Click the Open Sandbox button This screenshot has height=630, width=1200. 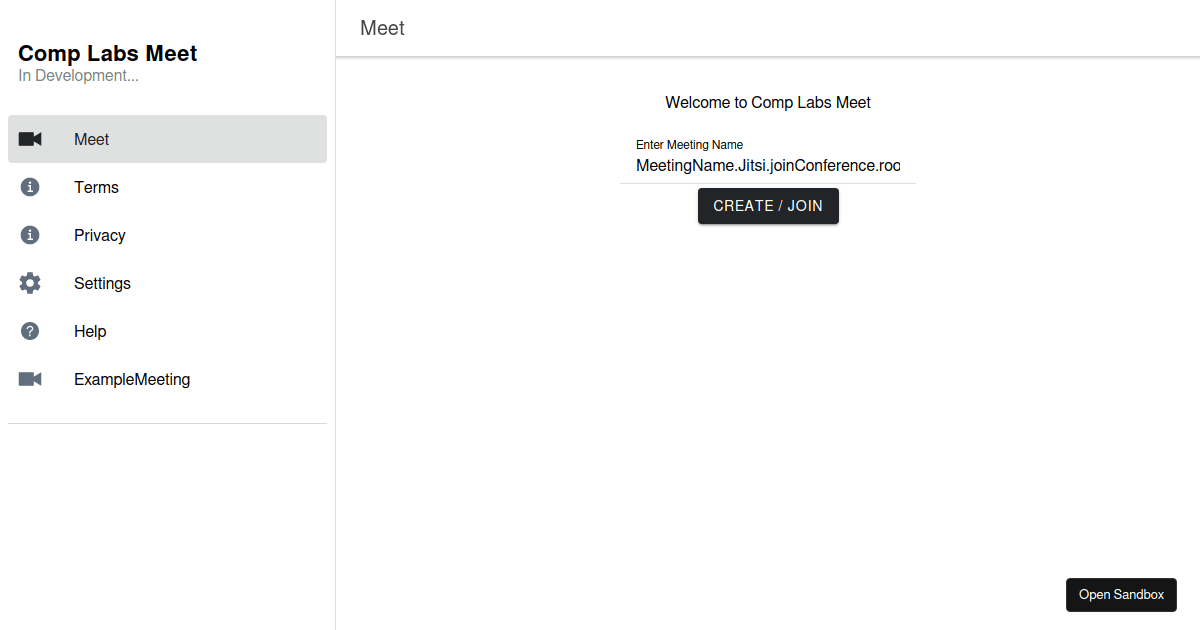coord(1121,594)
